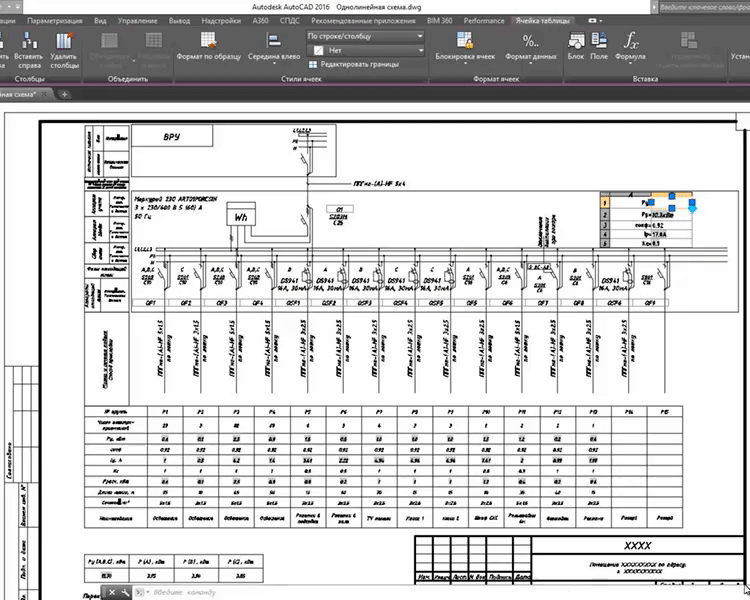Open the BIM 360 ribbon tab
Image resolution: width=750 pixels, height=600 pixels.
coord(439,21)
